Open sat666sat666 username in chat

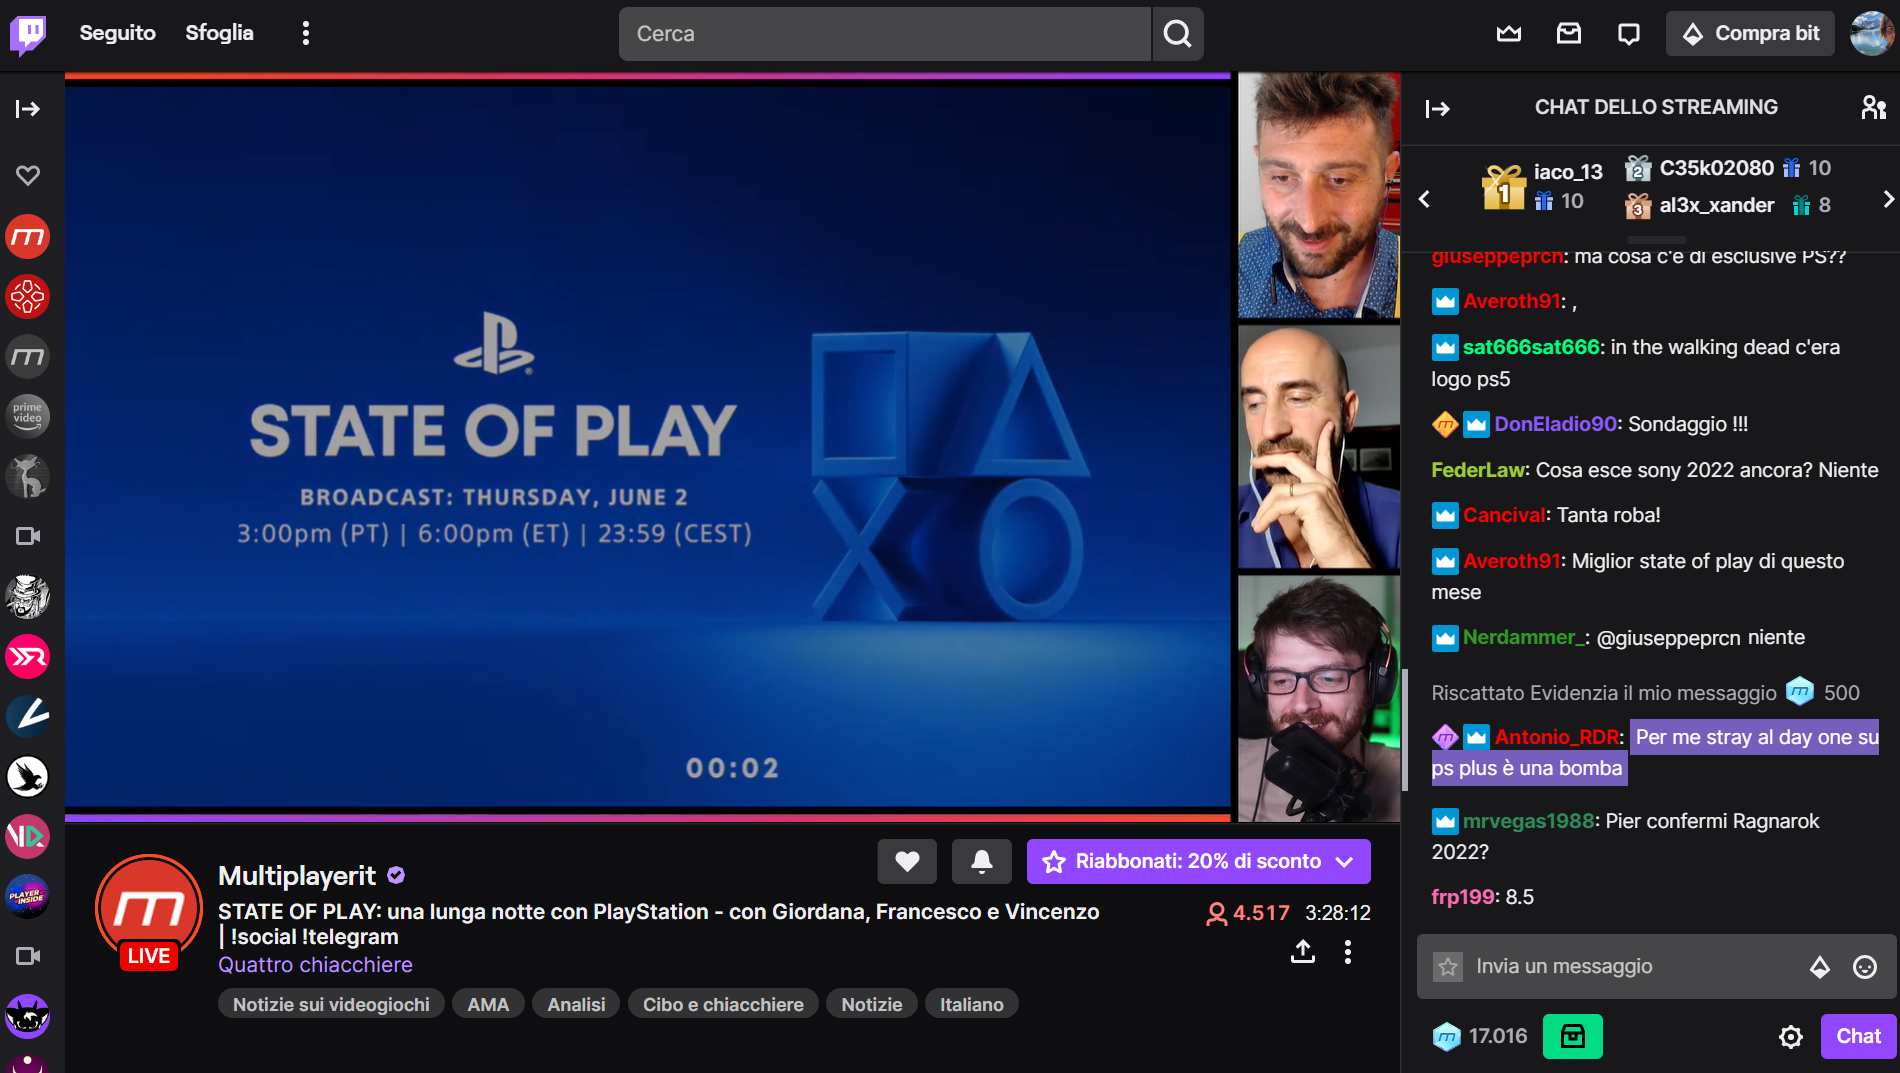1531,347
